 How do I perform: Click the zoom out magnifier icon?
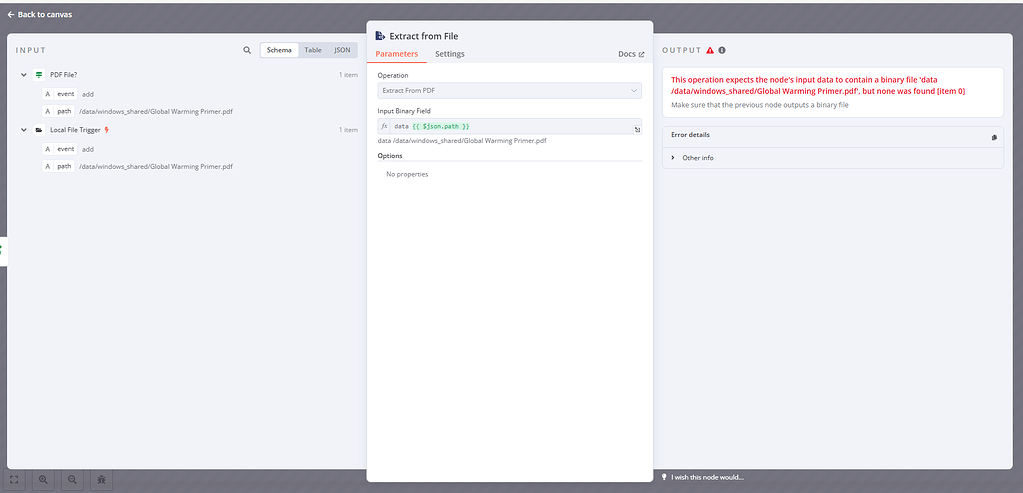[x=73, y=480]
